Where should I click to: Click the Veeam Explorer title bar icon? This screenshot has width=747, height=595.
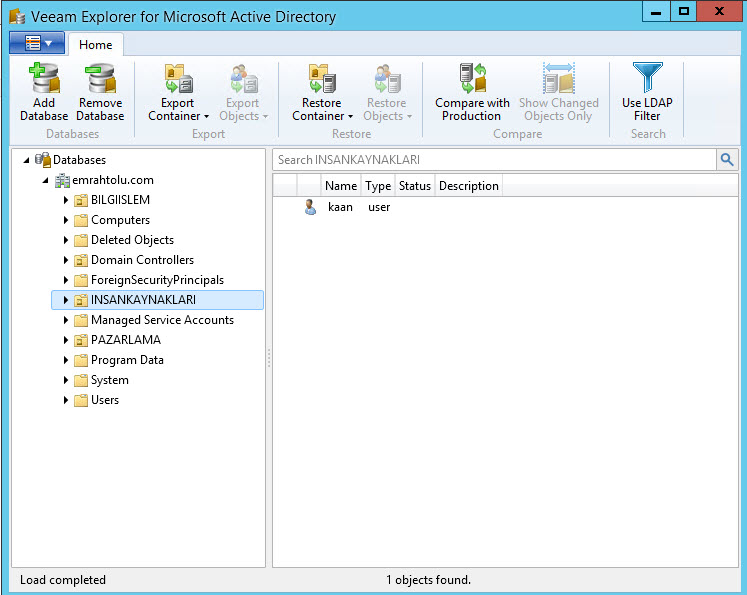click(x=17, y=17)
